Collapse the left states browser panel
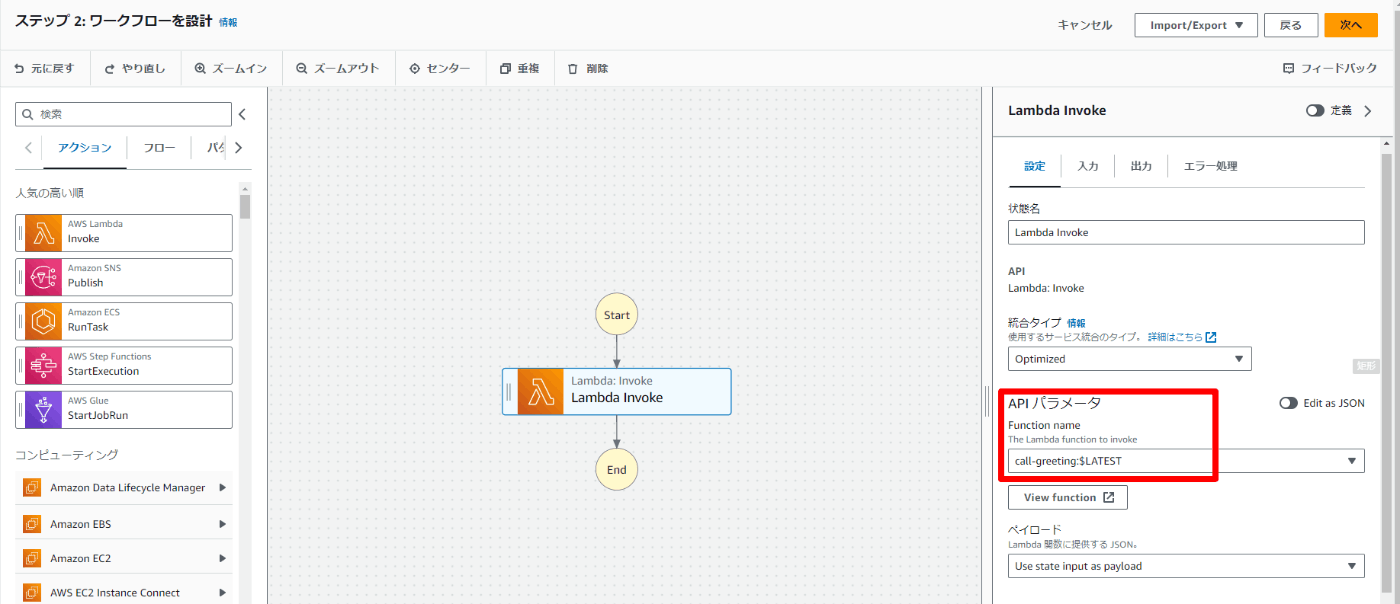The height and width of the screenshot is (604, 1400). click(241, 114)
